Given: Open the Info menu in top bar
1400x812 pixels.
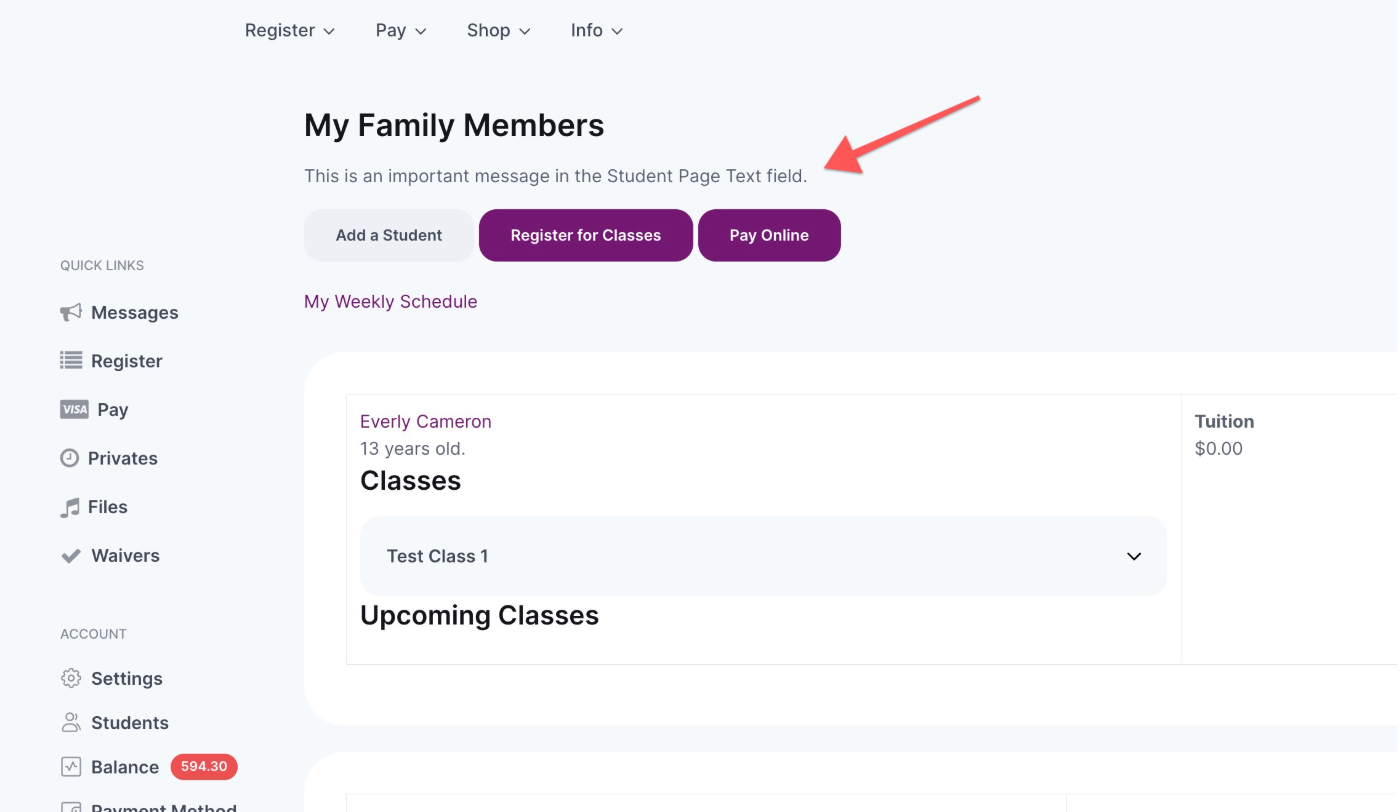Looking at the screenshot, I should coord(597,31).
